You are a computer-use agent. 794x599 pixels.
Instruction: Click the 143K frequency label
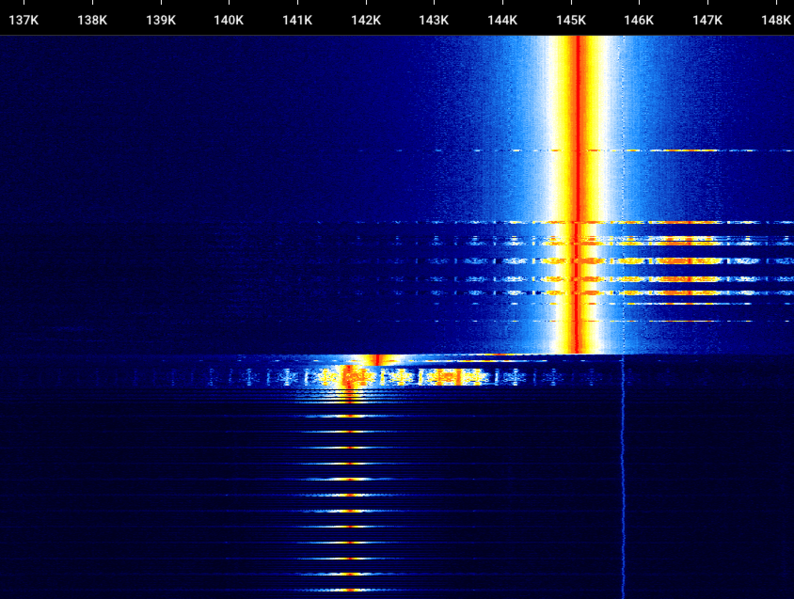(434, 20)
